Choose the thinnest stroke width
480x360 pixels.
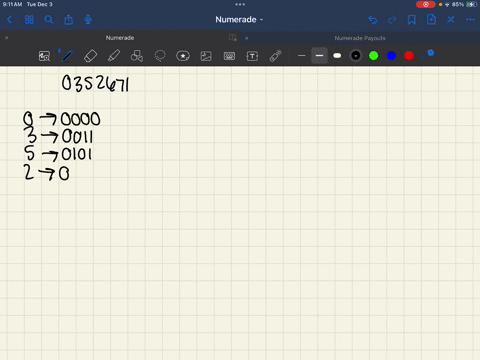click(x=302, y=56)
